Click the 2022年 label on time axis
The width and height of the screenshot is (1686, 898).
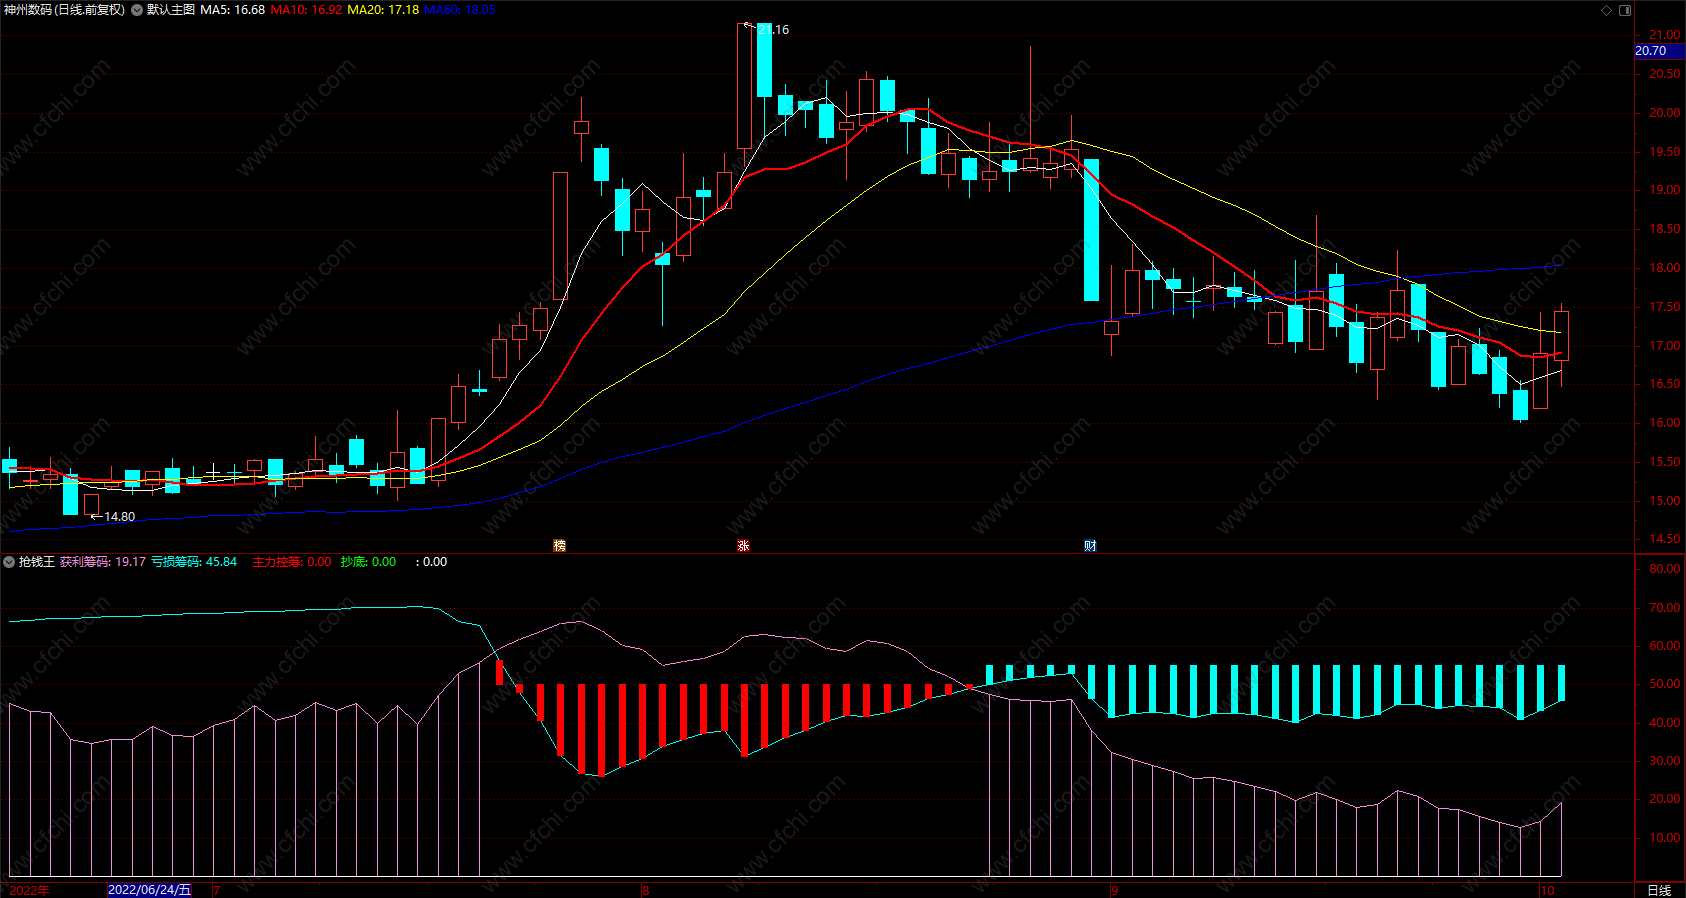pos(30,890)
